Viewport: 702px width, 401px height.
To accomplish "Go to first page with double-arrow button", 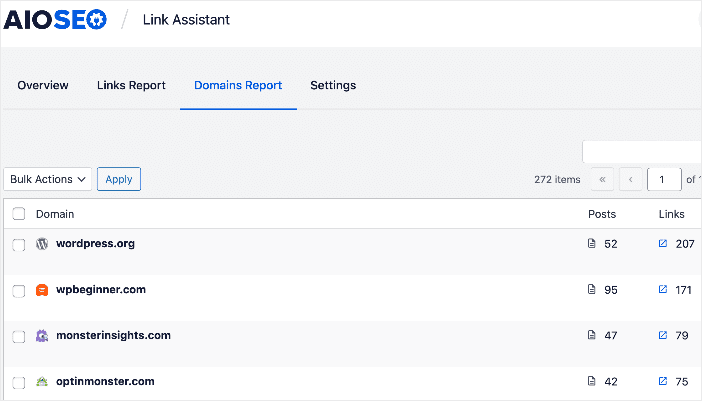I will [x=602, y=179].
